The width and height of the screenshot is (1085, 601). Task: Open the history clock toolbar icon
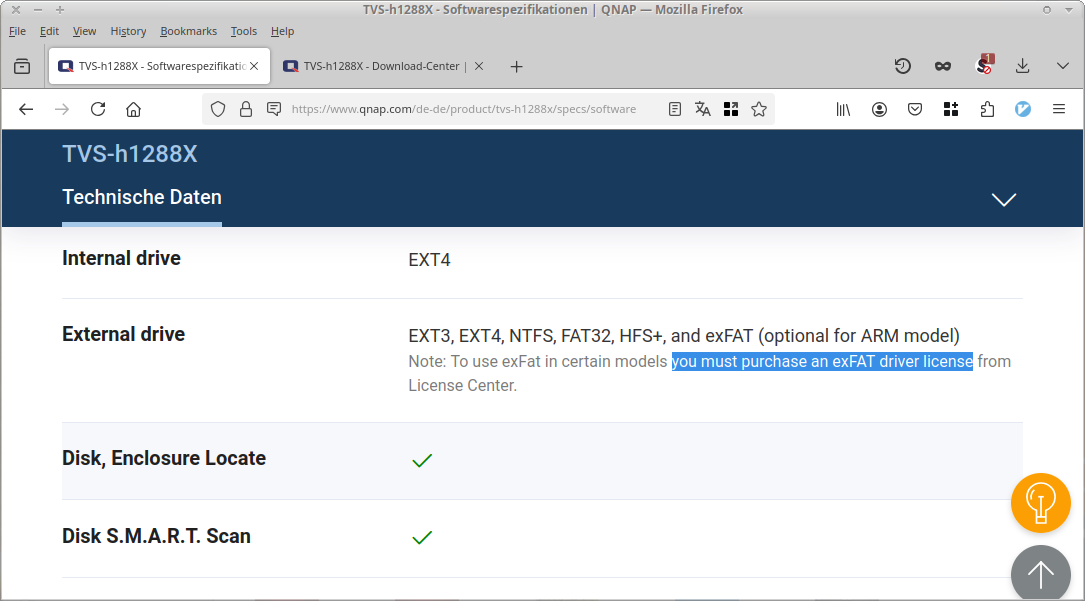pos(902,66)
